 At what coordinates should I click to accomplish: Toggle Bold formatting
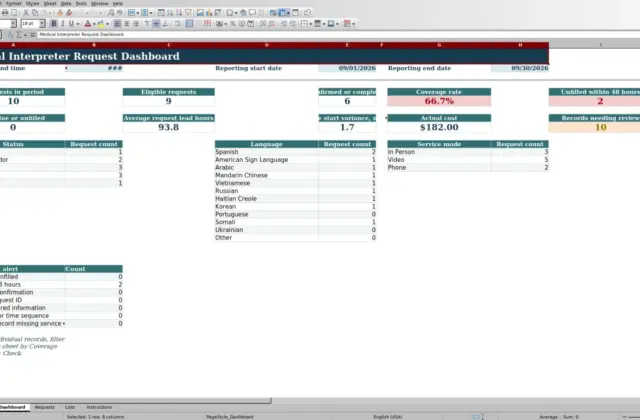pyautogui.click(x=54, y=24)
